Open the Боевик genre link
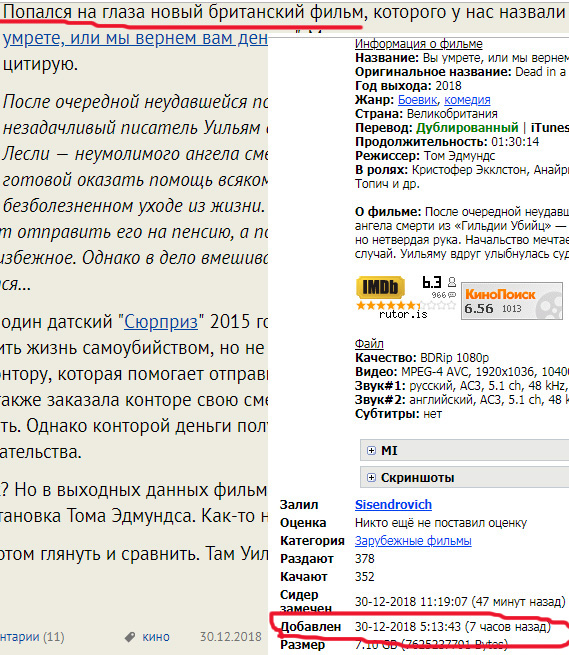Screen dimensions: 569x655 (417, 100)
